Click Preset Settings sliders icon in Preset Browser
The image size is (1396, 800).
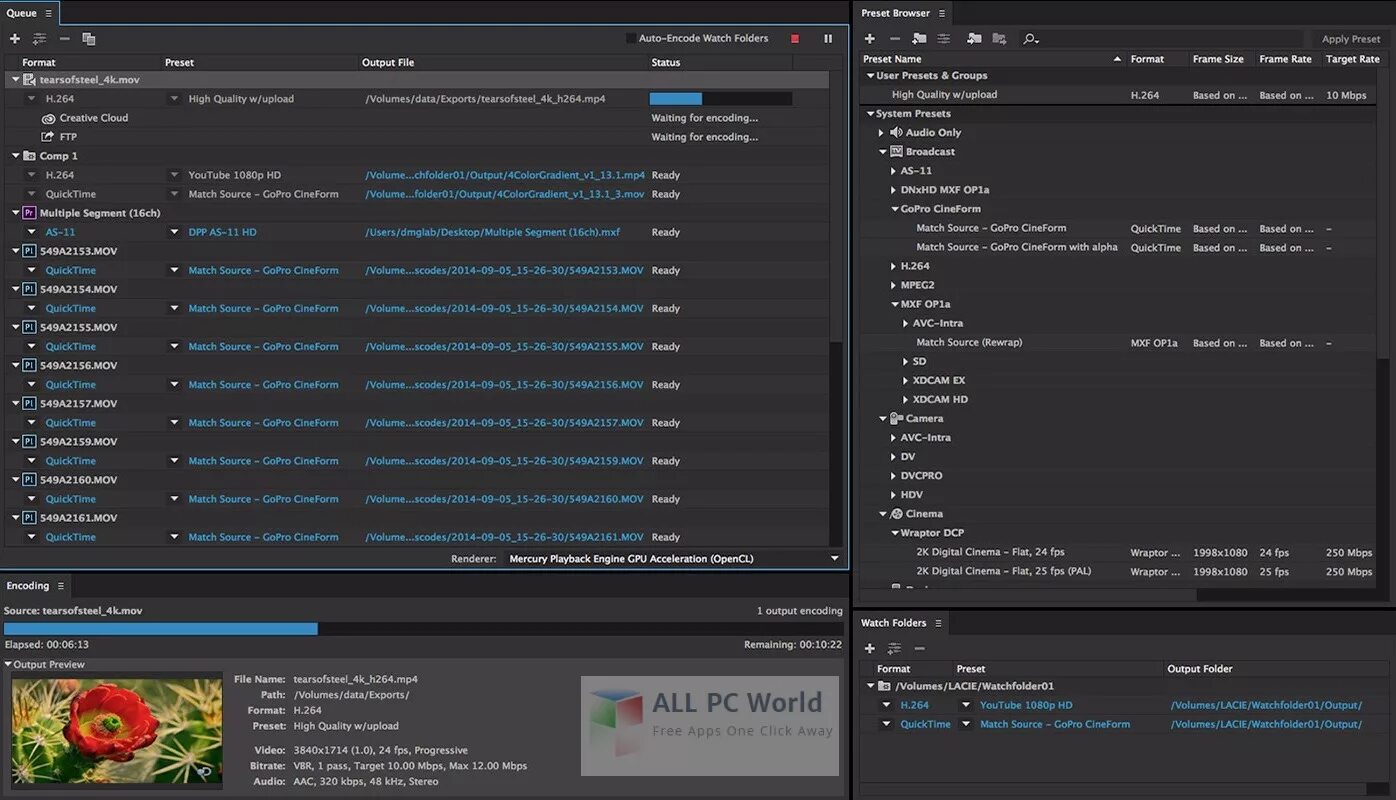click(943, 39)
